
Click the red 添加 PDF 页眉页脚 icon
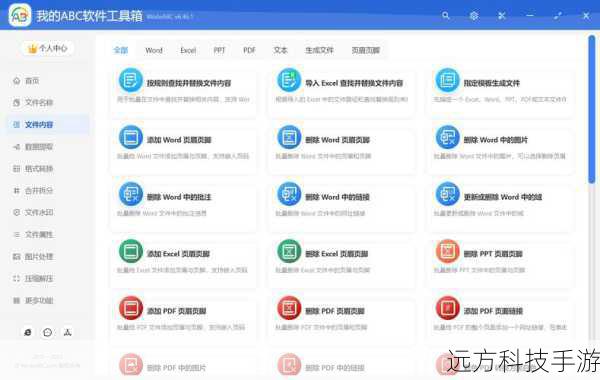click(131, 308)
